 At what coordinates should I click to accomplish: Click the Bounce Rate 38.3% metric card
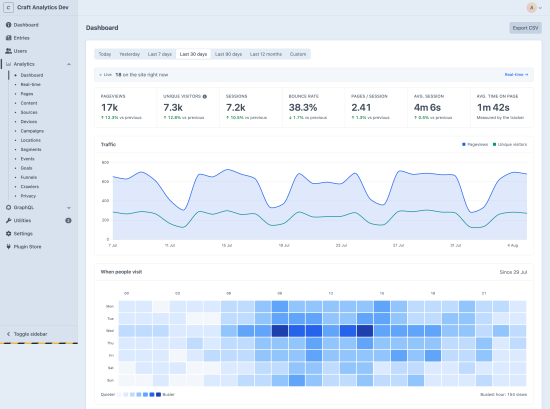(x=314, y=107)
